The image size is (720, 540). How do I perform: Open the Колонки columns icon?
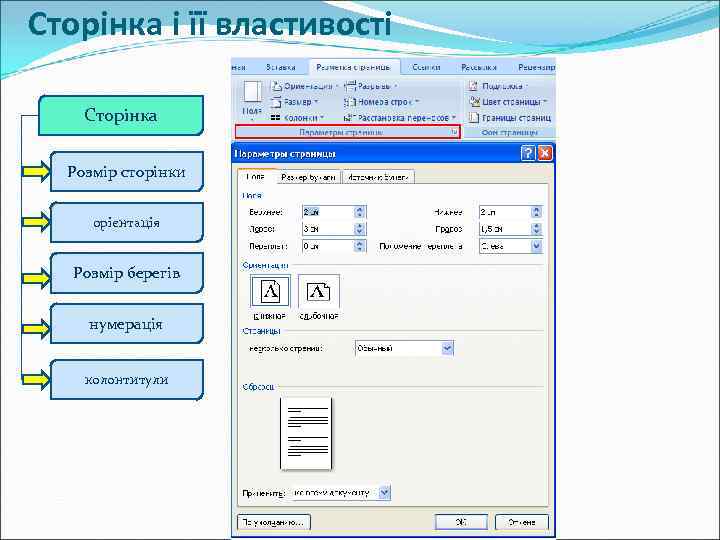276,118
